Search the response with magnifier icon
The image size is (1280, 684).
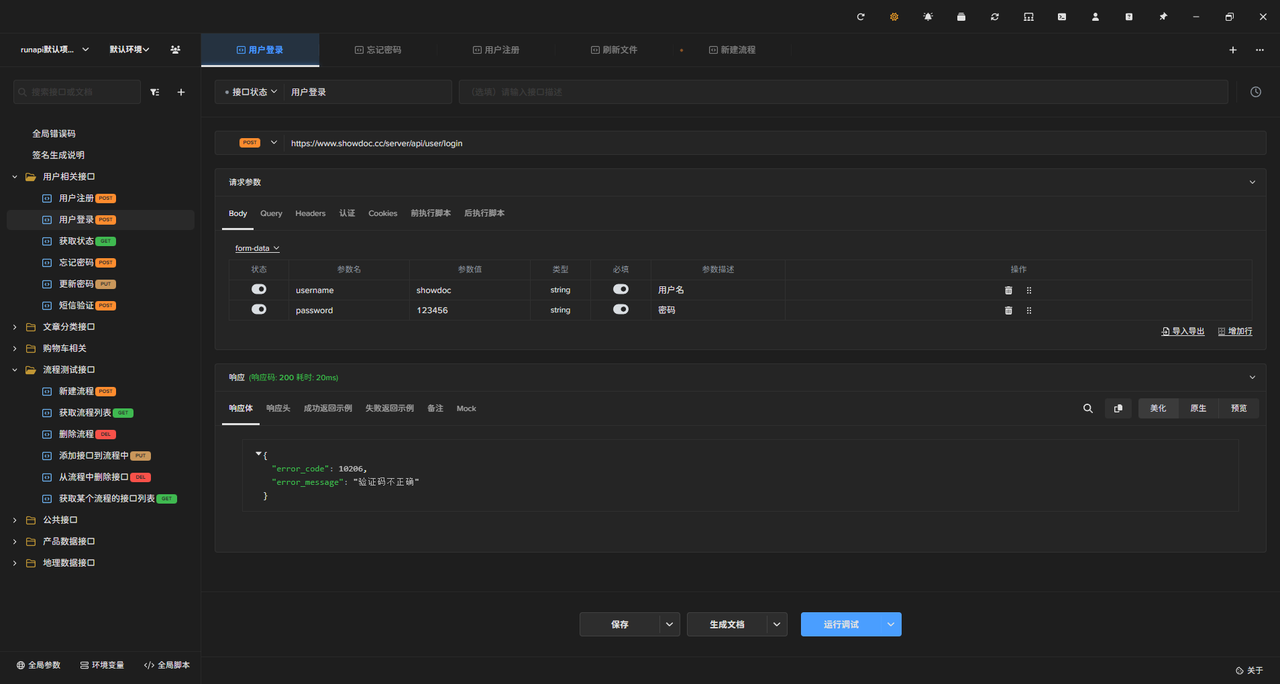pyautogui.click(x=1088, y=408)
